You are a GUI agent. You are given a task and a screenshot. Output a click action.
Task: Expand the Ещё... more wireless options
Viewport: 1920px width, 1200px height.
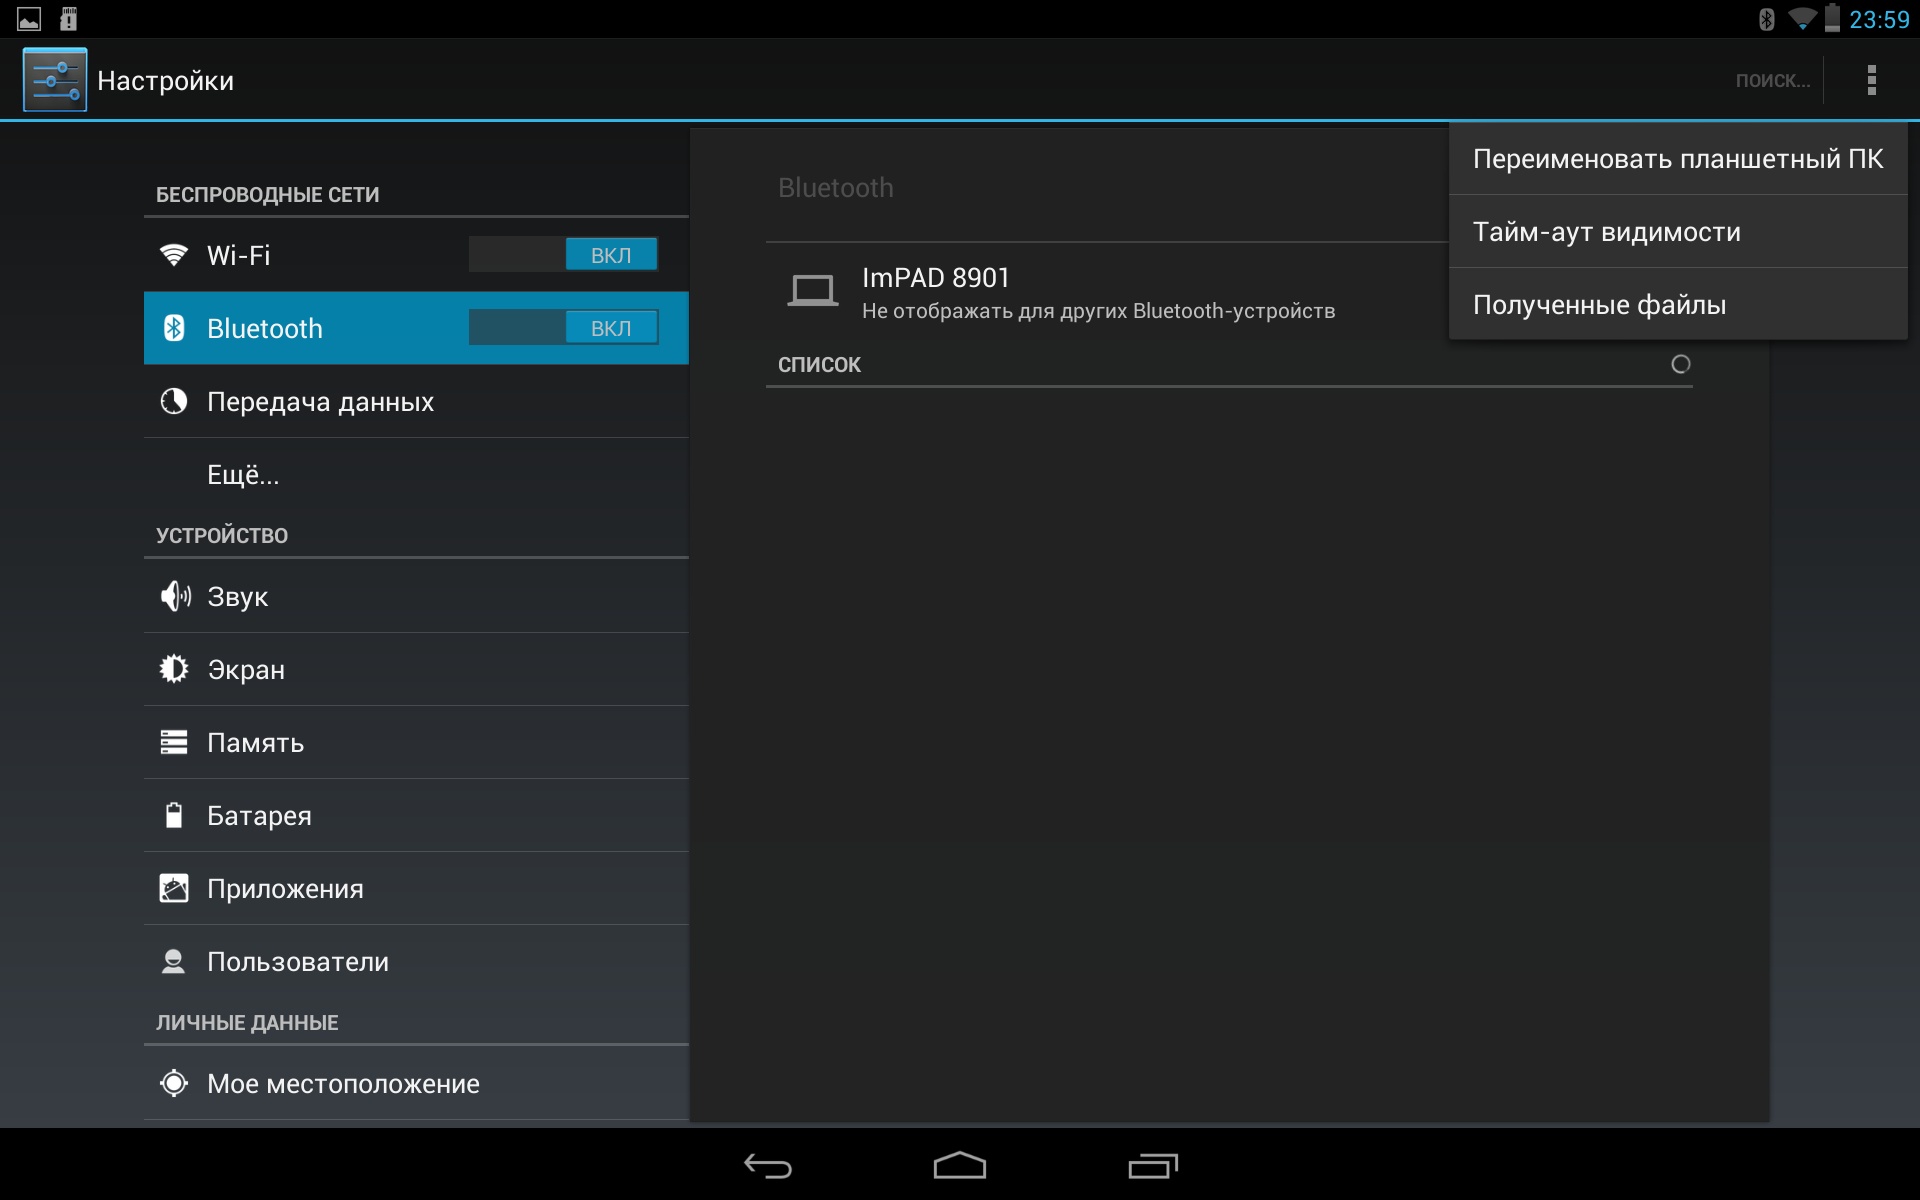click(243, 475)
